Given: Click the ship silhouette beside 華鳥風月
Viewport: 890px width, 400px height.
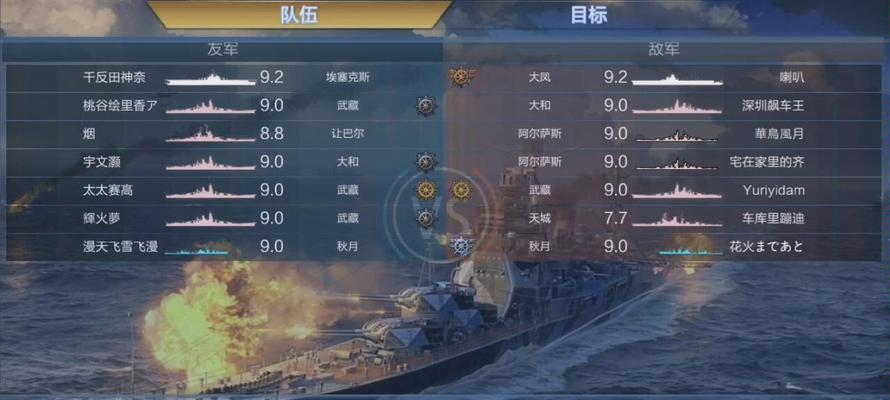Looking at the screenshot, I should coord(677,136).
